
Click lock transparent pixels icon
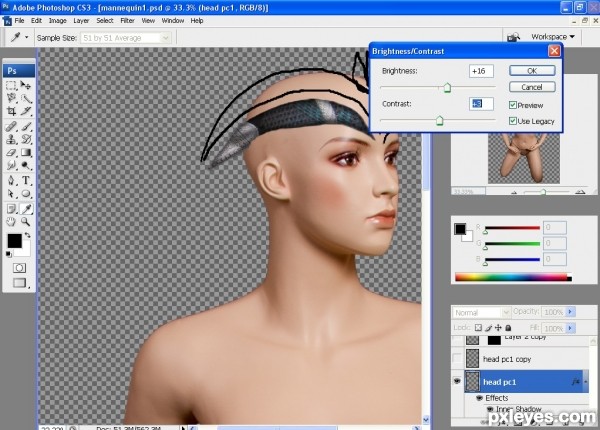[x=478, y=327]
